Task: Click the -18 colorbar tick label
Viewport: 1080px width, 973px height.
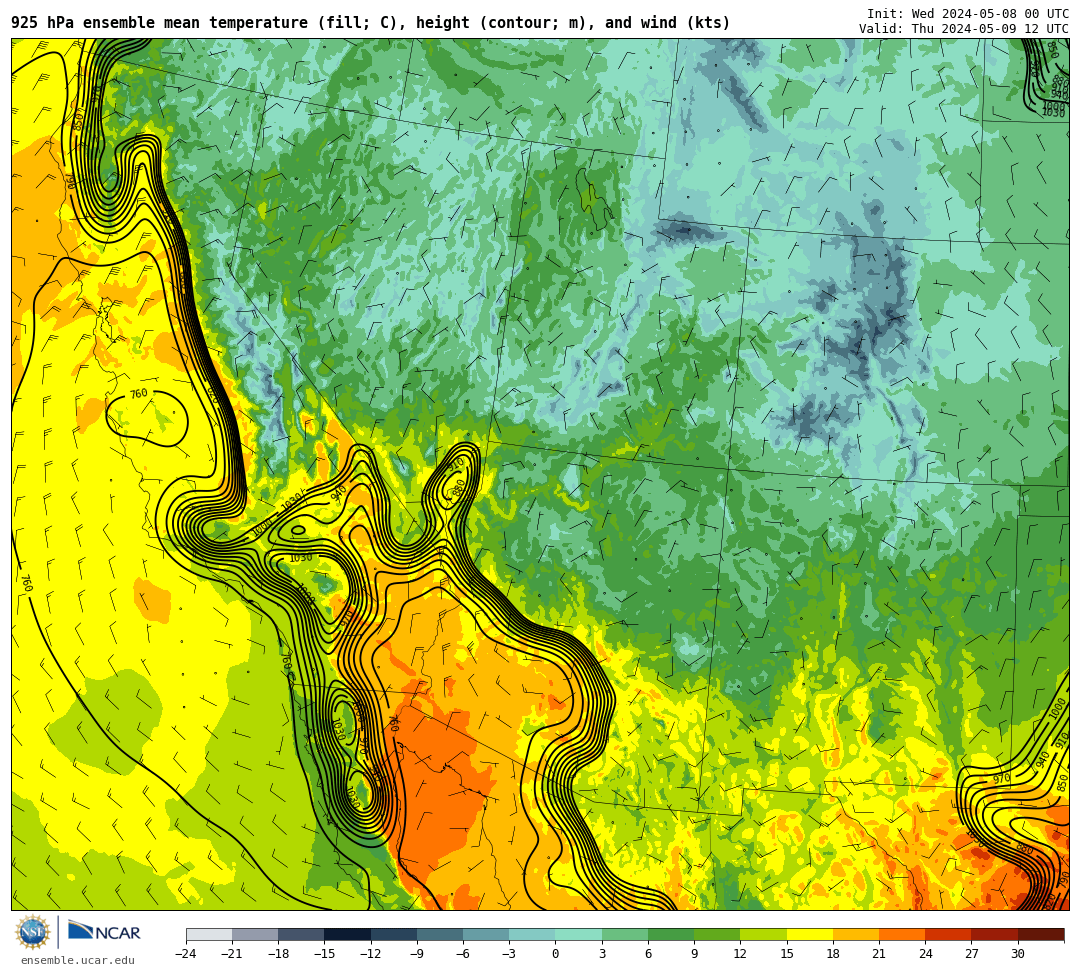Action: [278, 954]
